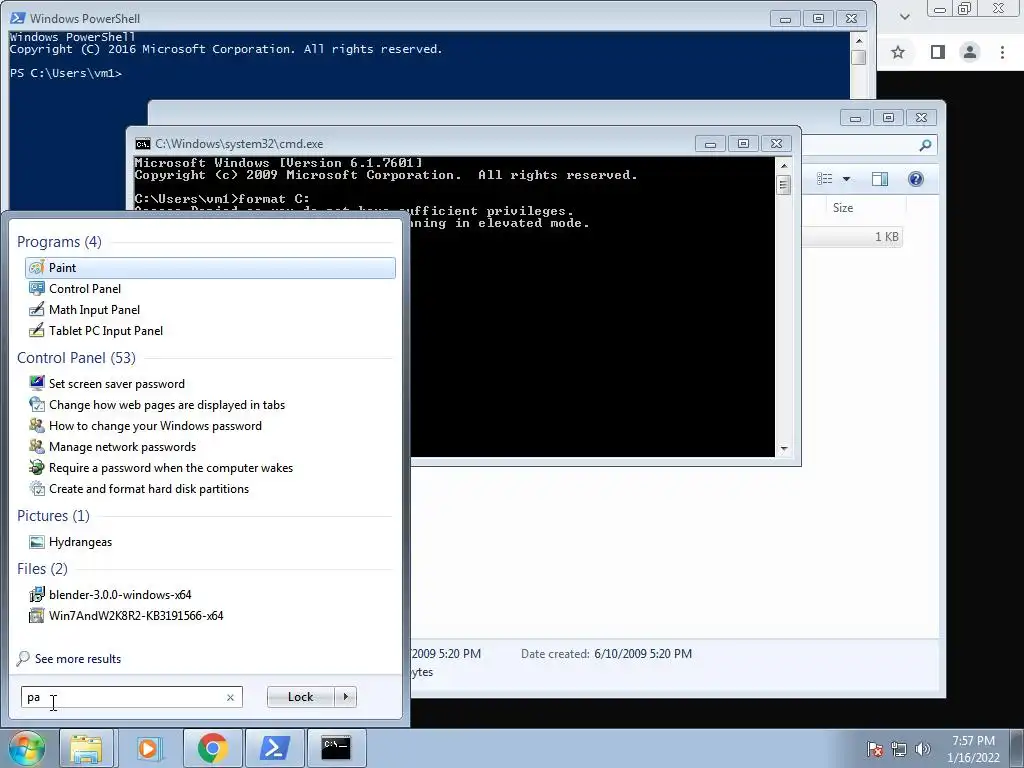
Task: Open Windows Explorer from the taskbar
Action: 86,748
